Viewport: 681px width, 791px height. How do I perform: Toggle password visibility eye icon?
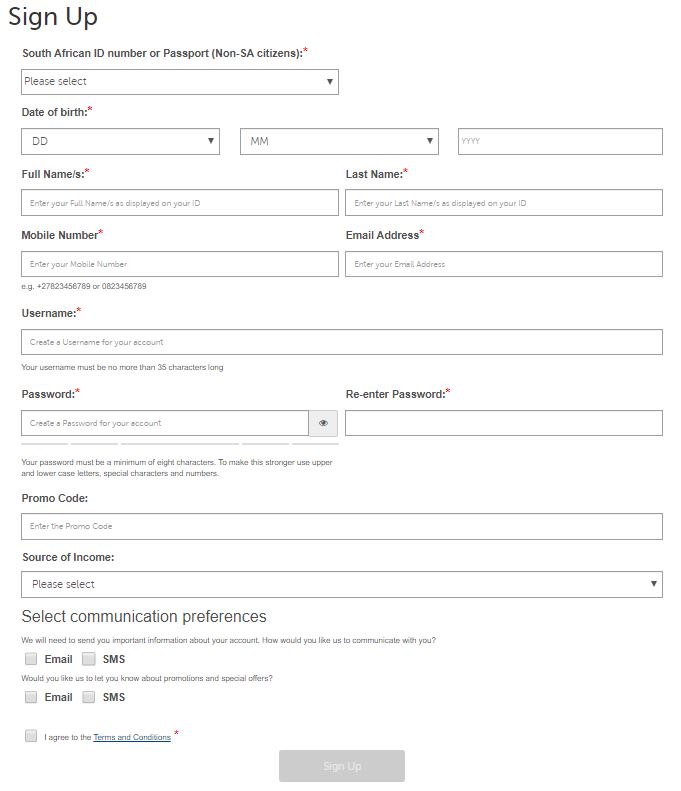click(x=323, y=423)
